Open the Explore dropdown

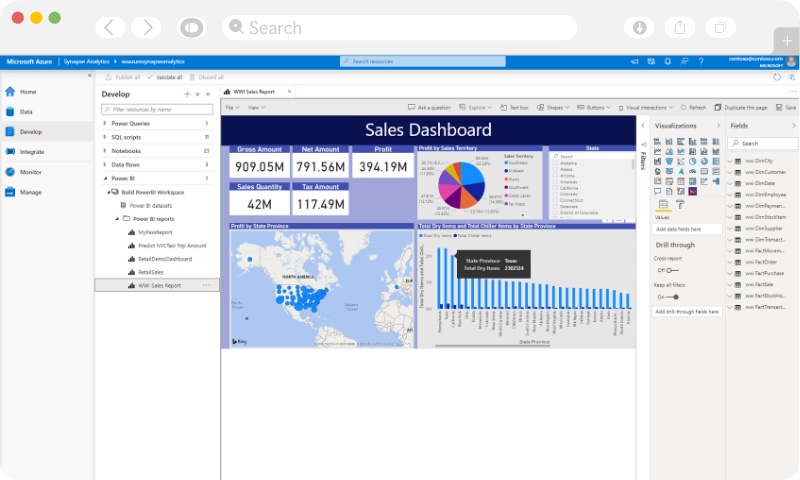475,108
